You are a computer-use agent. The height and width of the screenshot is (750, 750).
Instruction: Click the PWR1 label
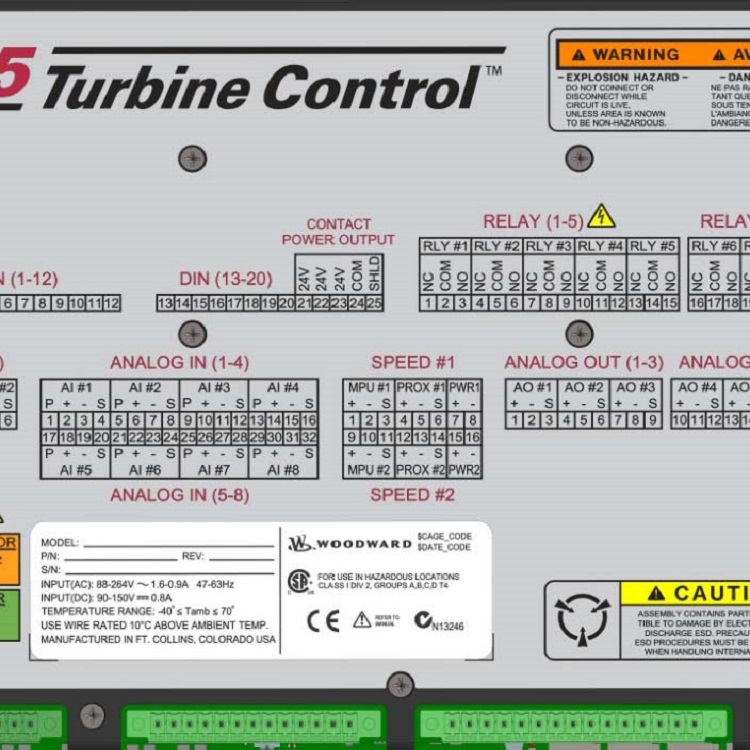[464, 387]
